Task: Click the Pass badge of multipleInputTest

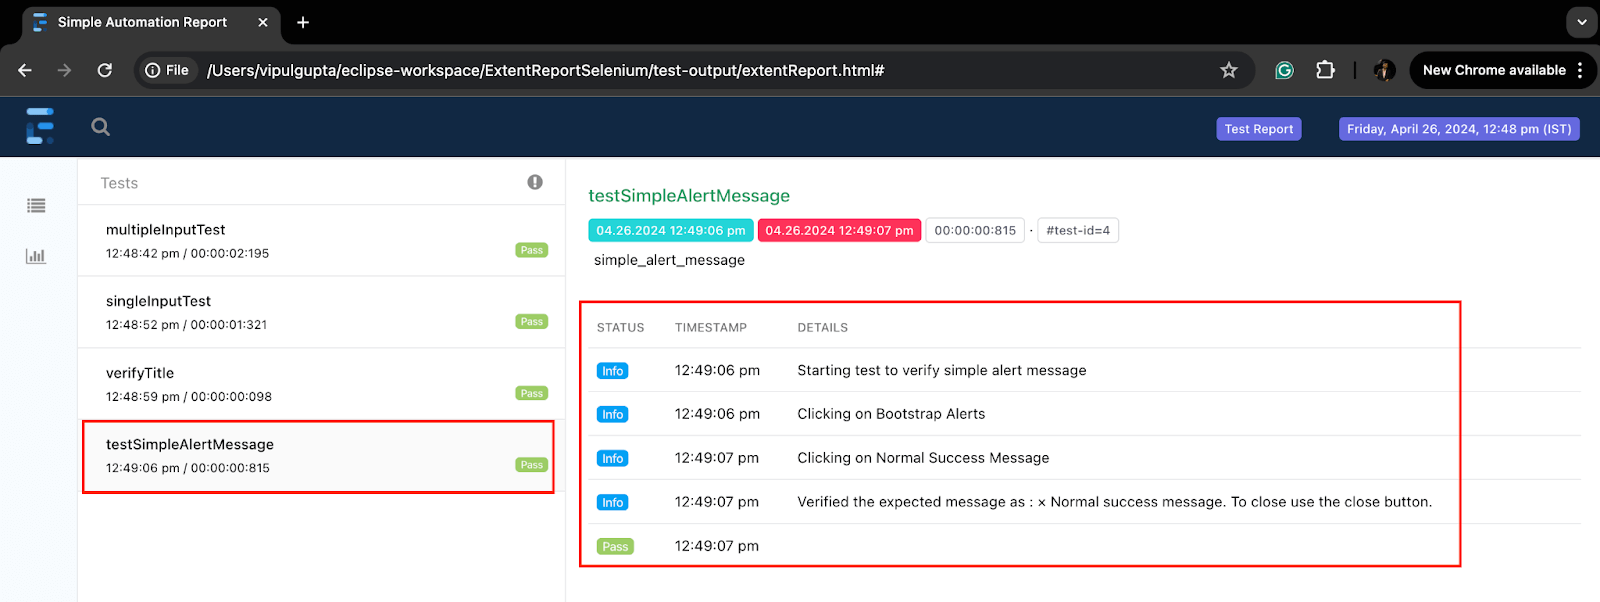Action: click(x=532, y=250)
